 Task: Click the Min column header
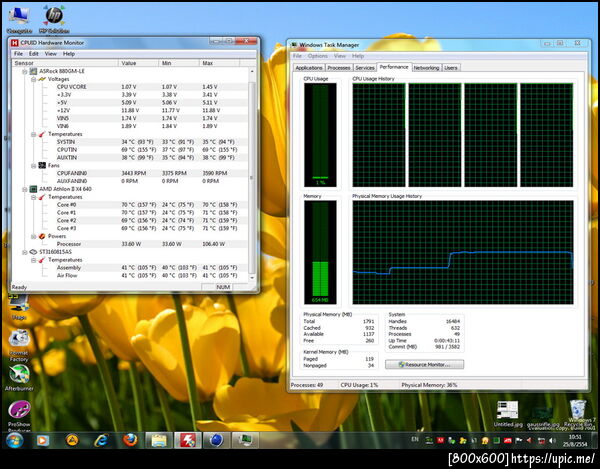click(x=179, y=63)
